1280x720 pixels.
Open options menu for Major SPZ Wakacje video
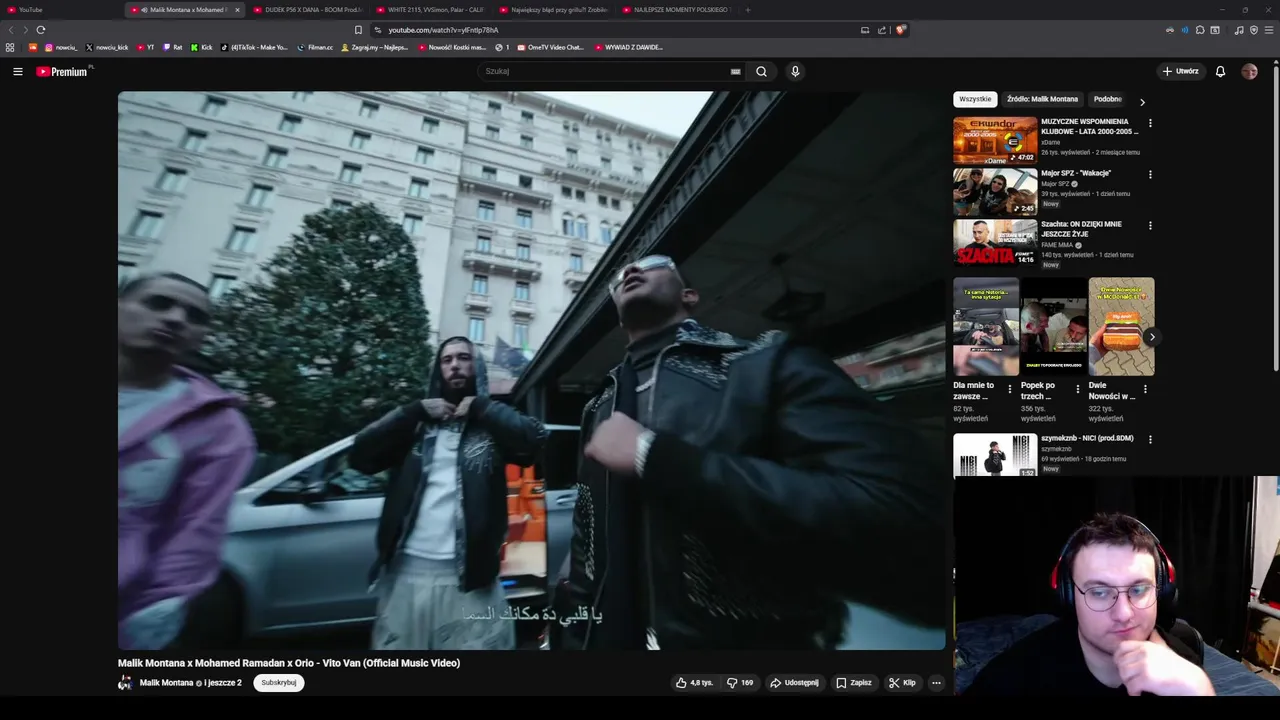click(1150, 174)
